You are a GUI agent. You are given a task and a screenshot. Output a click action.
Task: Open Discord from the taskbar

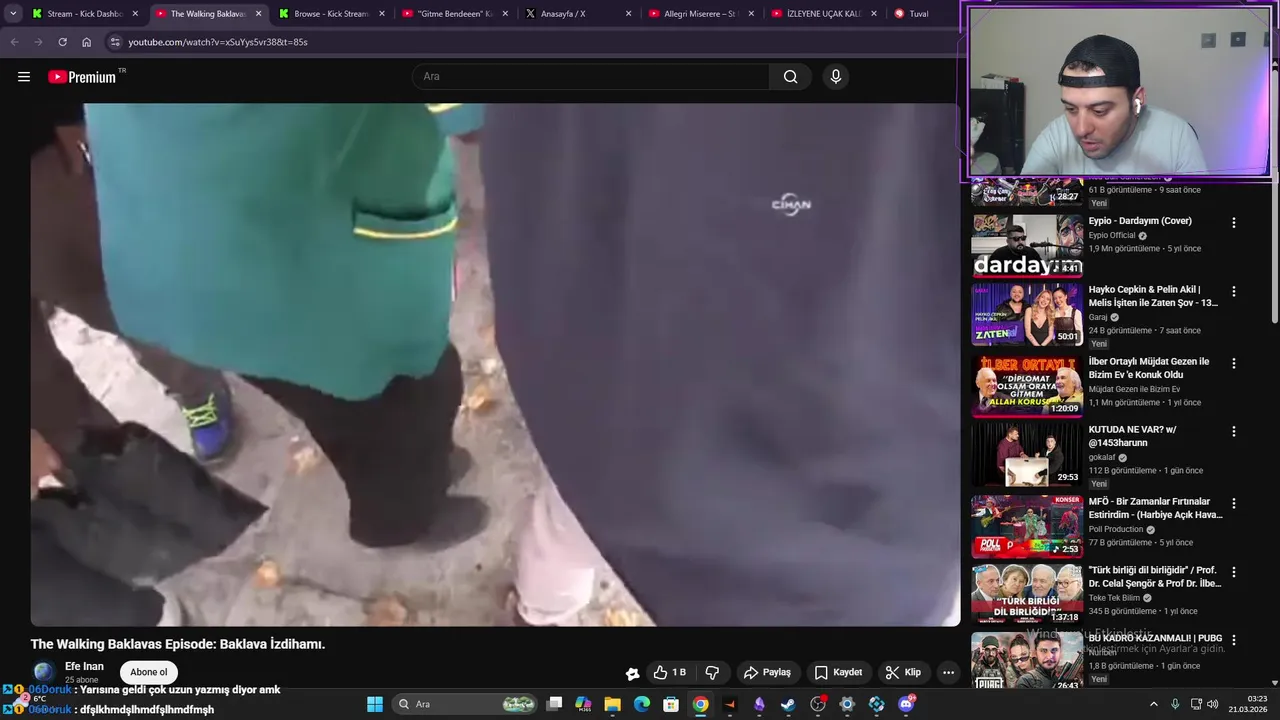point(906,704)
